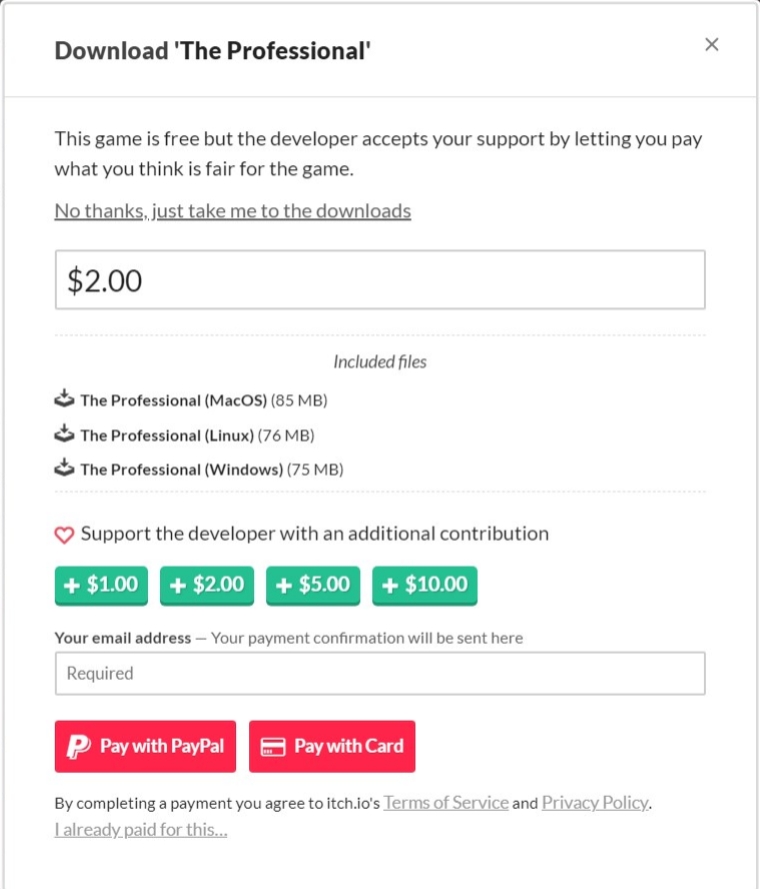Click the email address input field
Screen dimensions: 760x889
pyautogui.click(x=380, y=673)
